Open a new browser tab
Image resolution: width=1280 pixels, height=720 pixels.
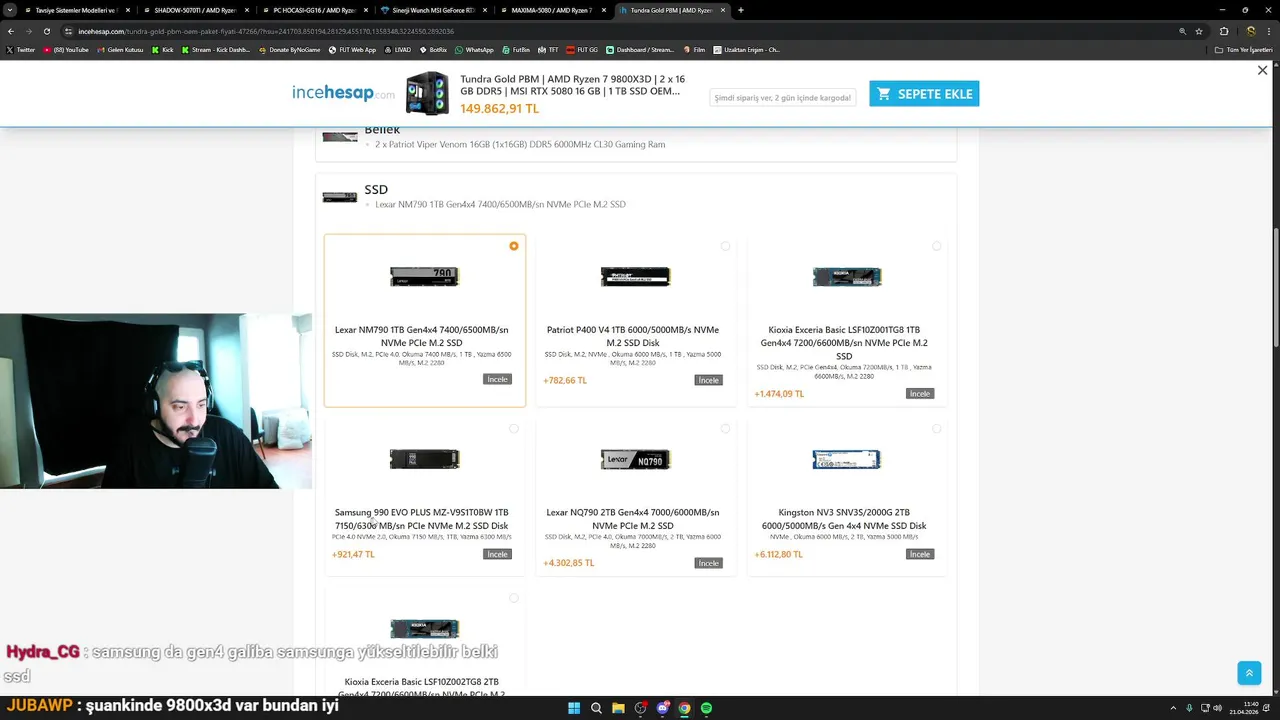coord(740,10)
